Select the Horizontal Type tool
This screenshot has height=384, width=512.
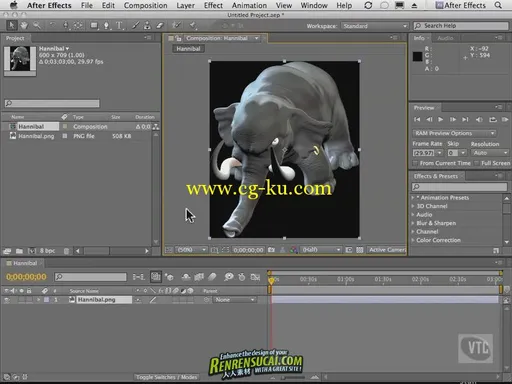[x=119, y=25]
